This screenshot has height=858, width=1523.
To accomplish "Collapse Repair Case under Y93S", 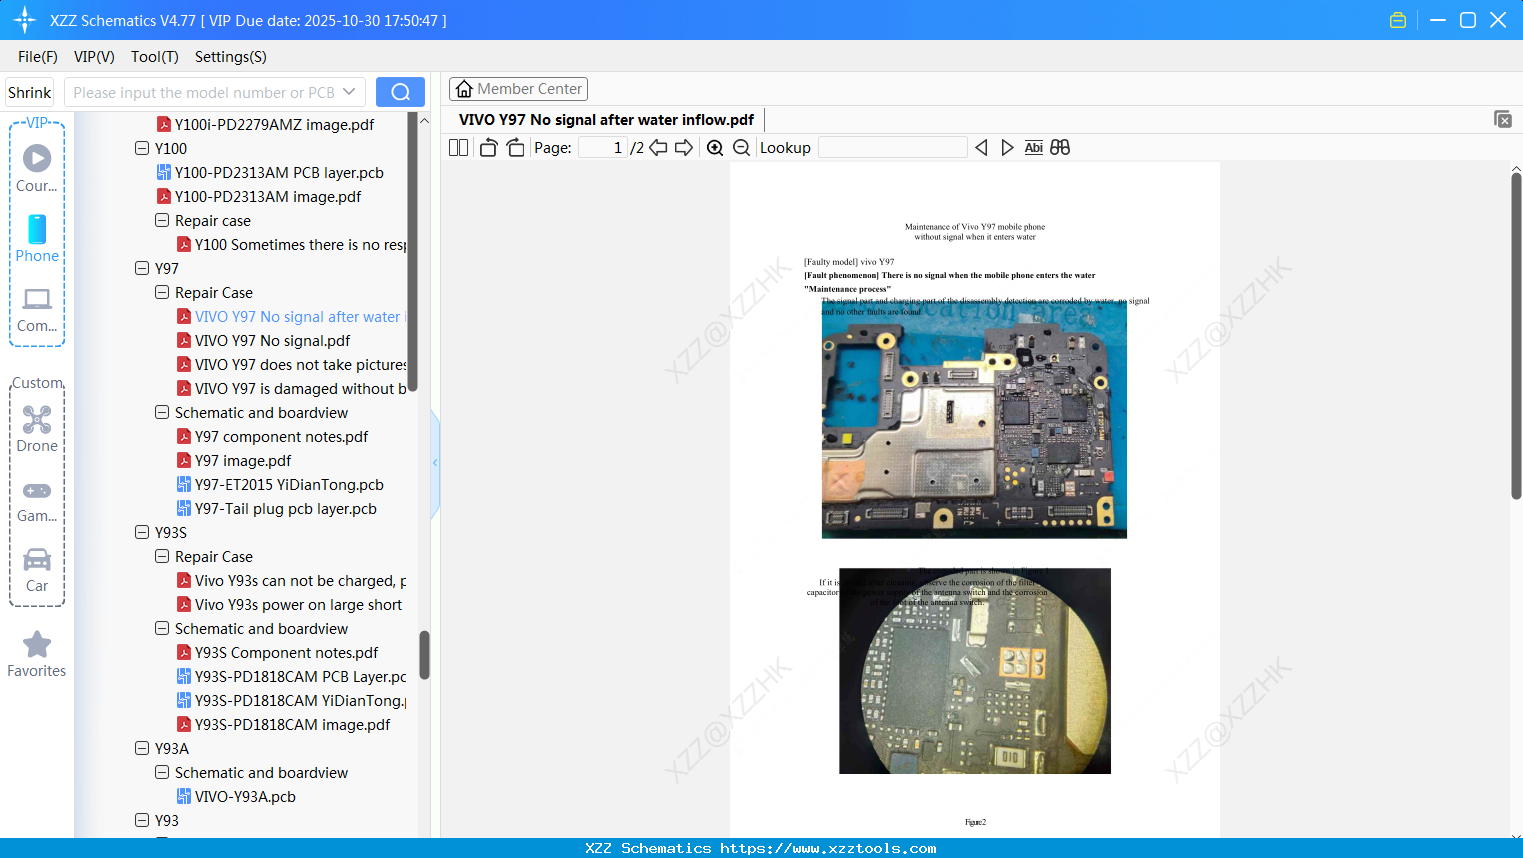I will pyautogui.click(x=162, y=556).
